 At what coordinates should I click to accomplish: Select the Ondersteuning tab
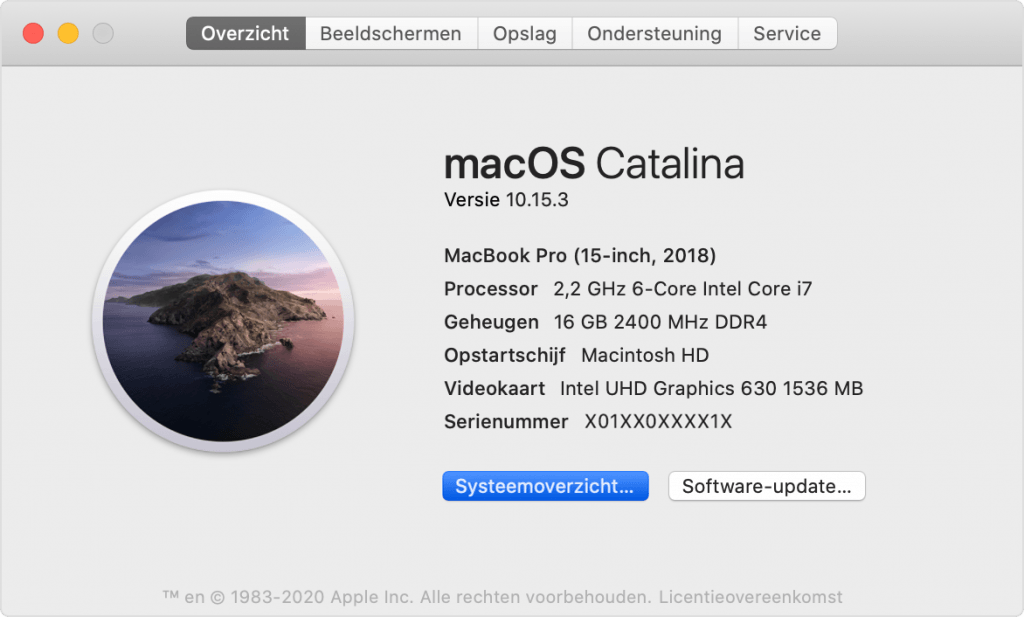[654, 33]
